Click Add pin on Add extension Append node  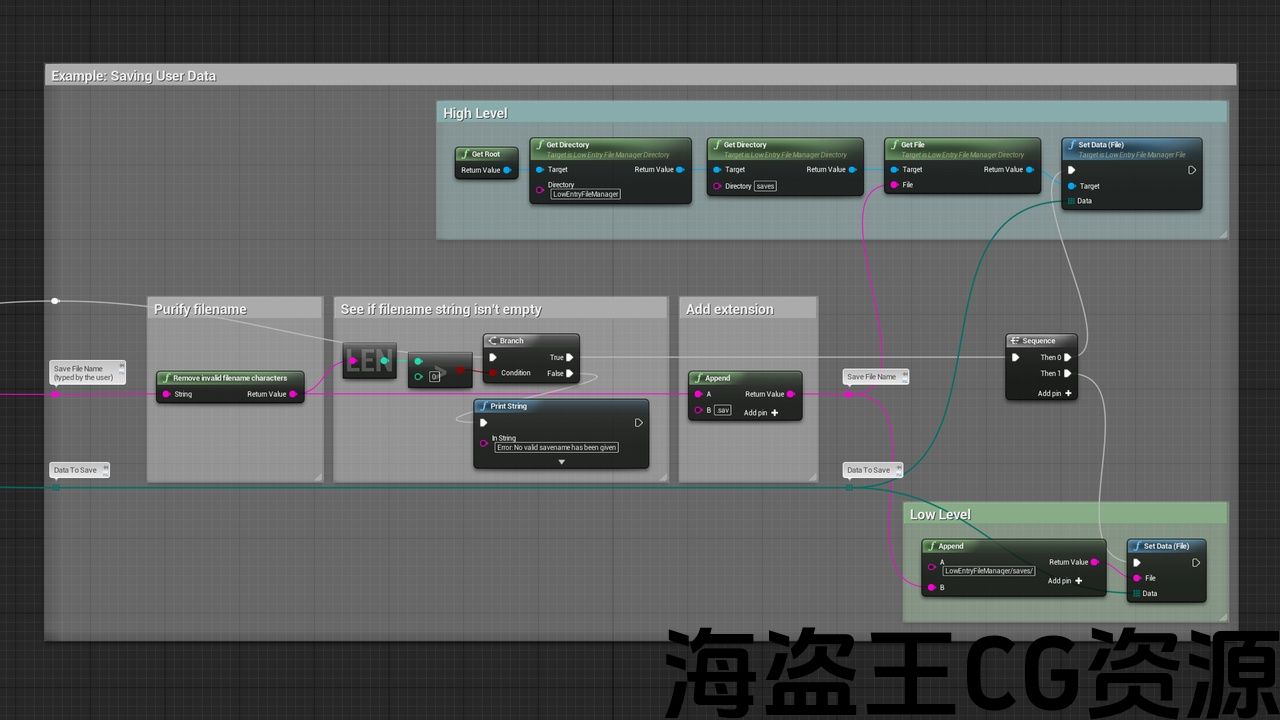[x=761, y=413]
